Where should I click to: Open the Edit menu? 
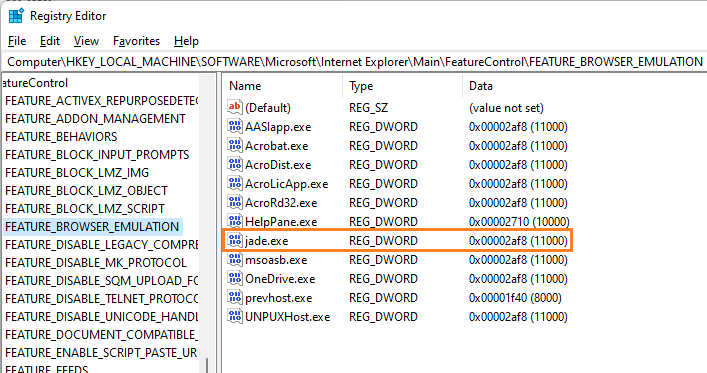coord(50,41)
